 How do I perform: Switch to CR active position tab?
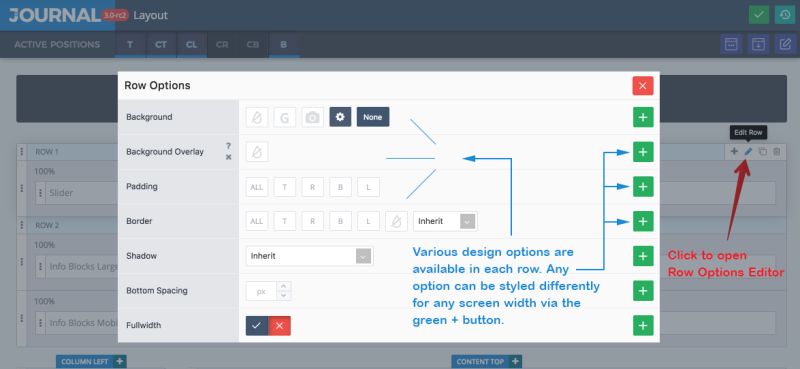(x=222, y=45)
